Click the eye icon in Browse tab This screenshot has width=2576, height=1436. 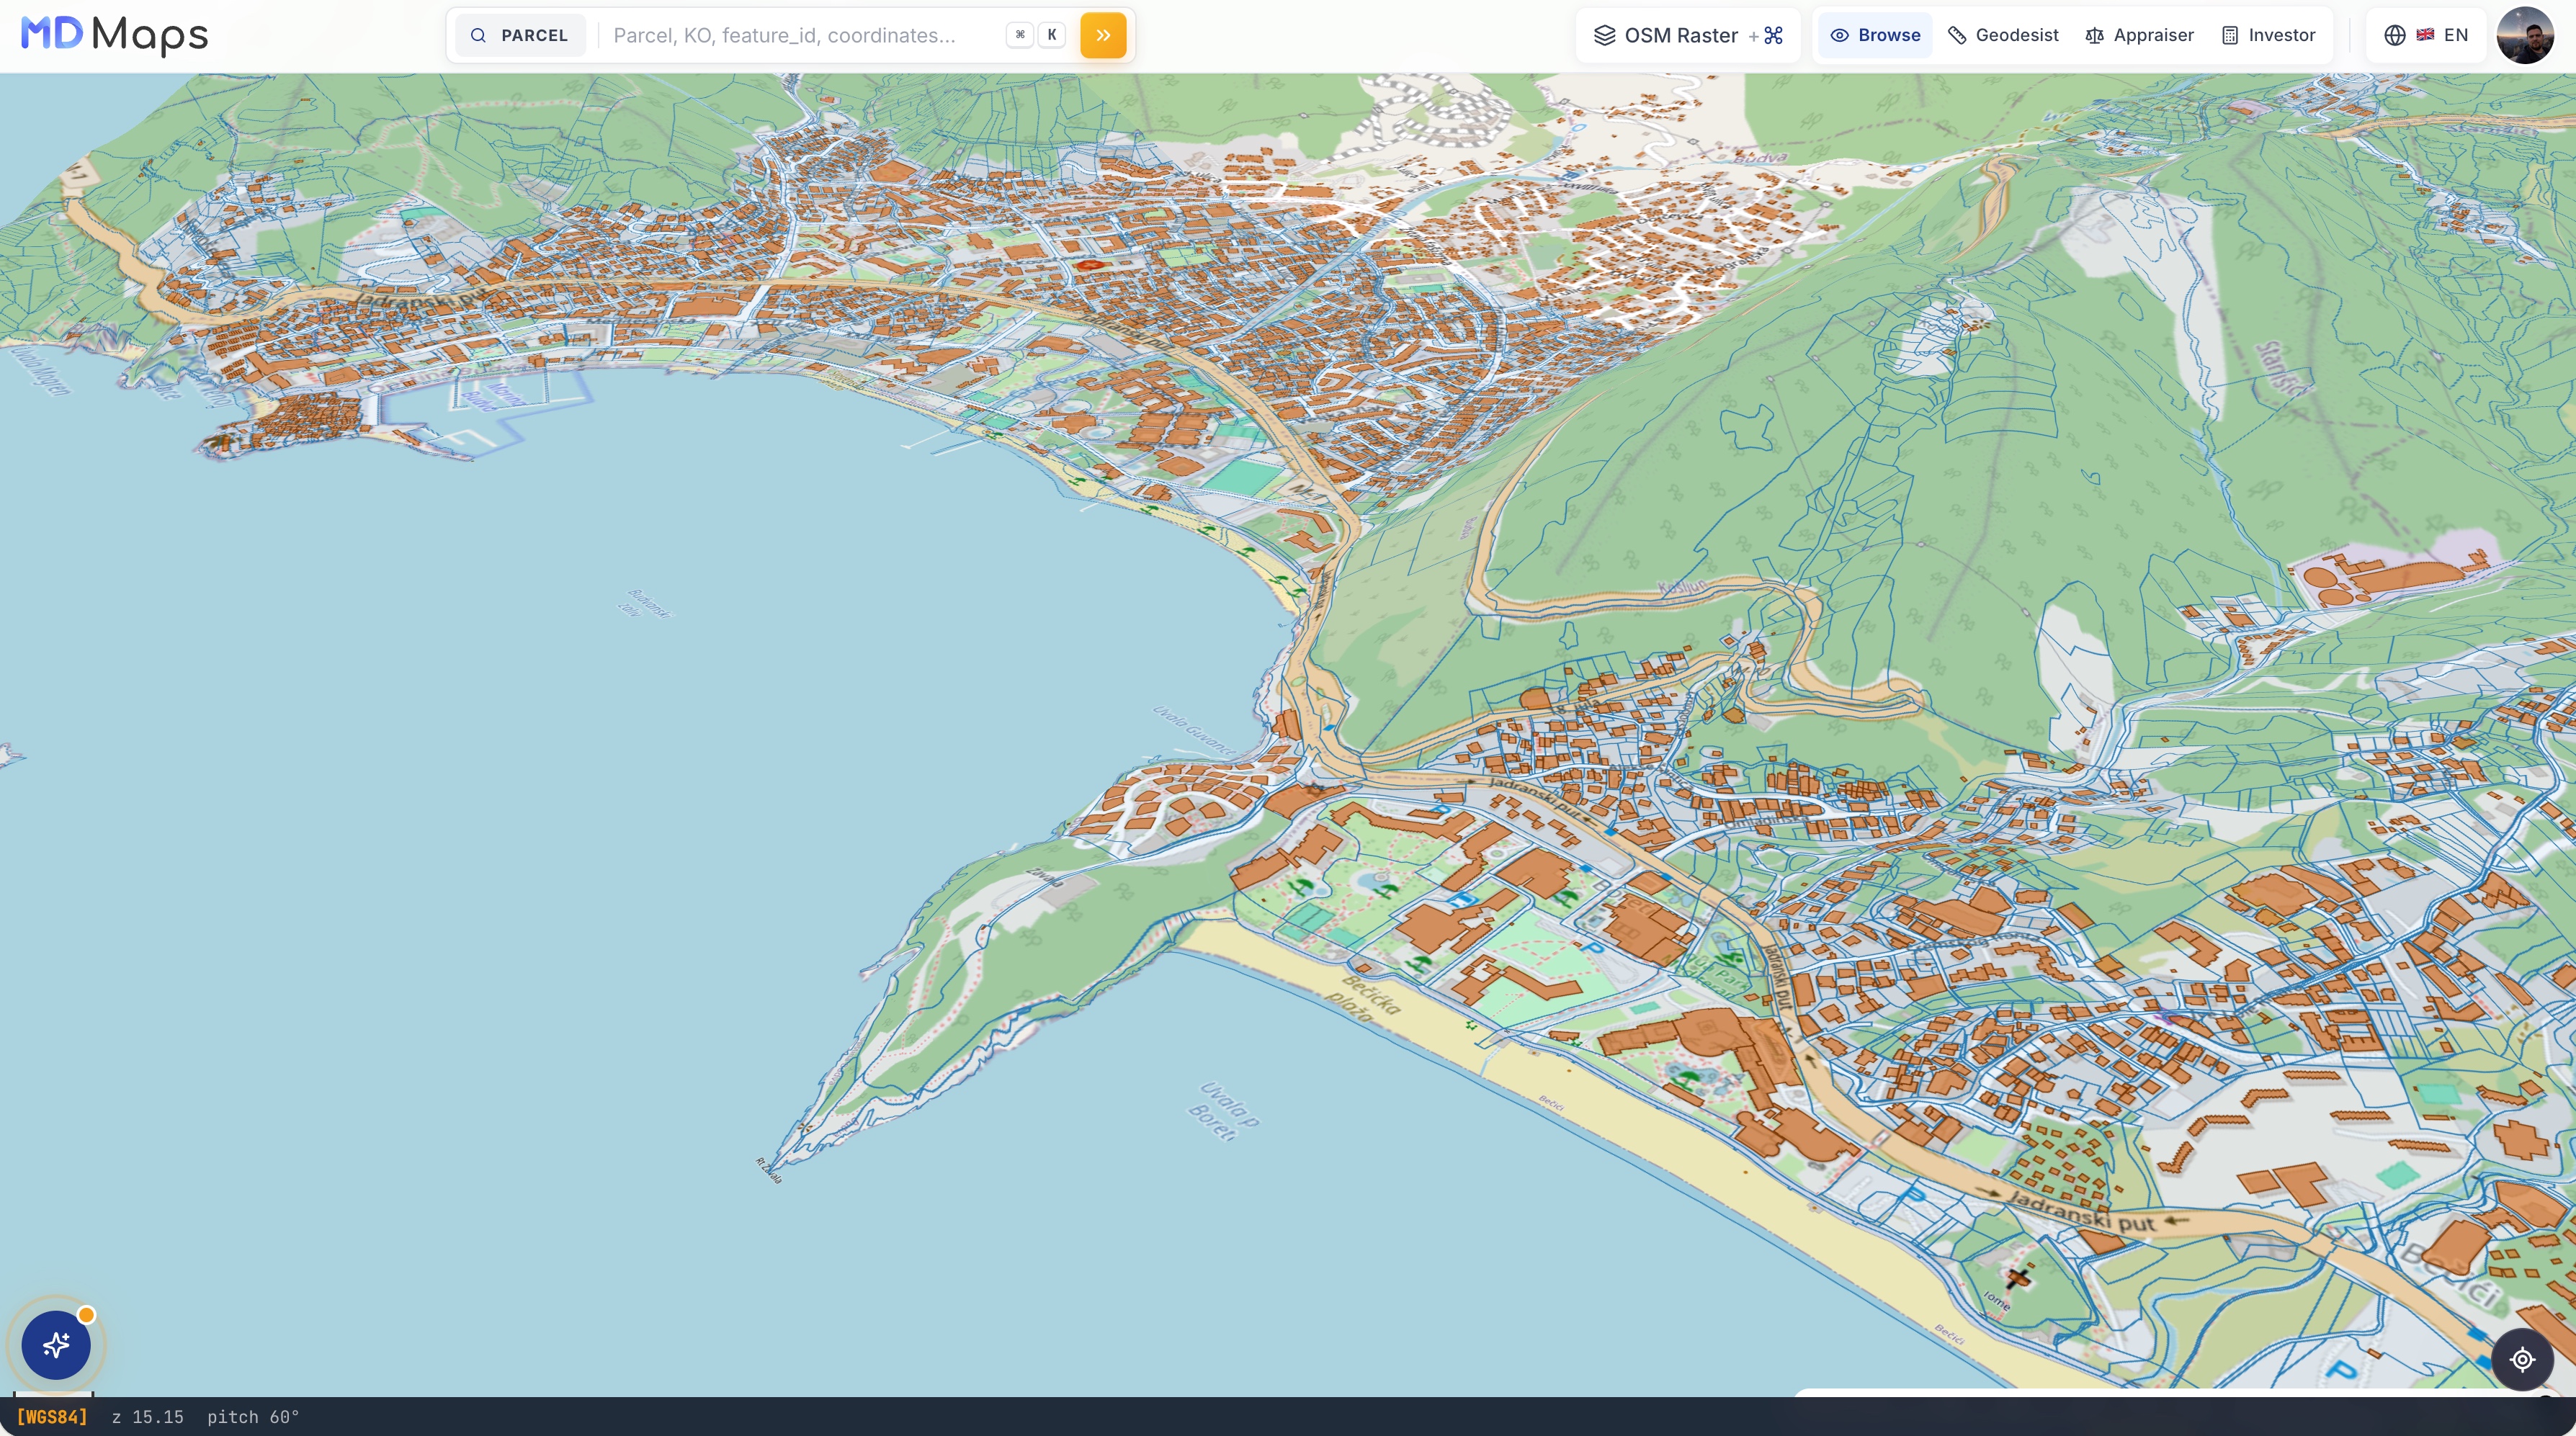(x=1839, y=35)
